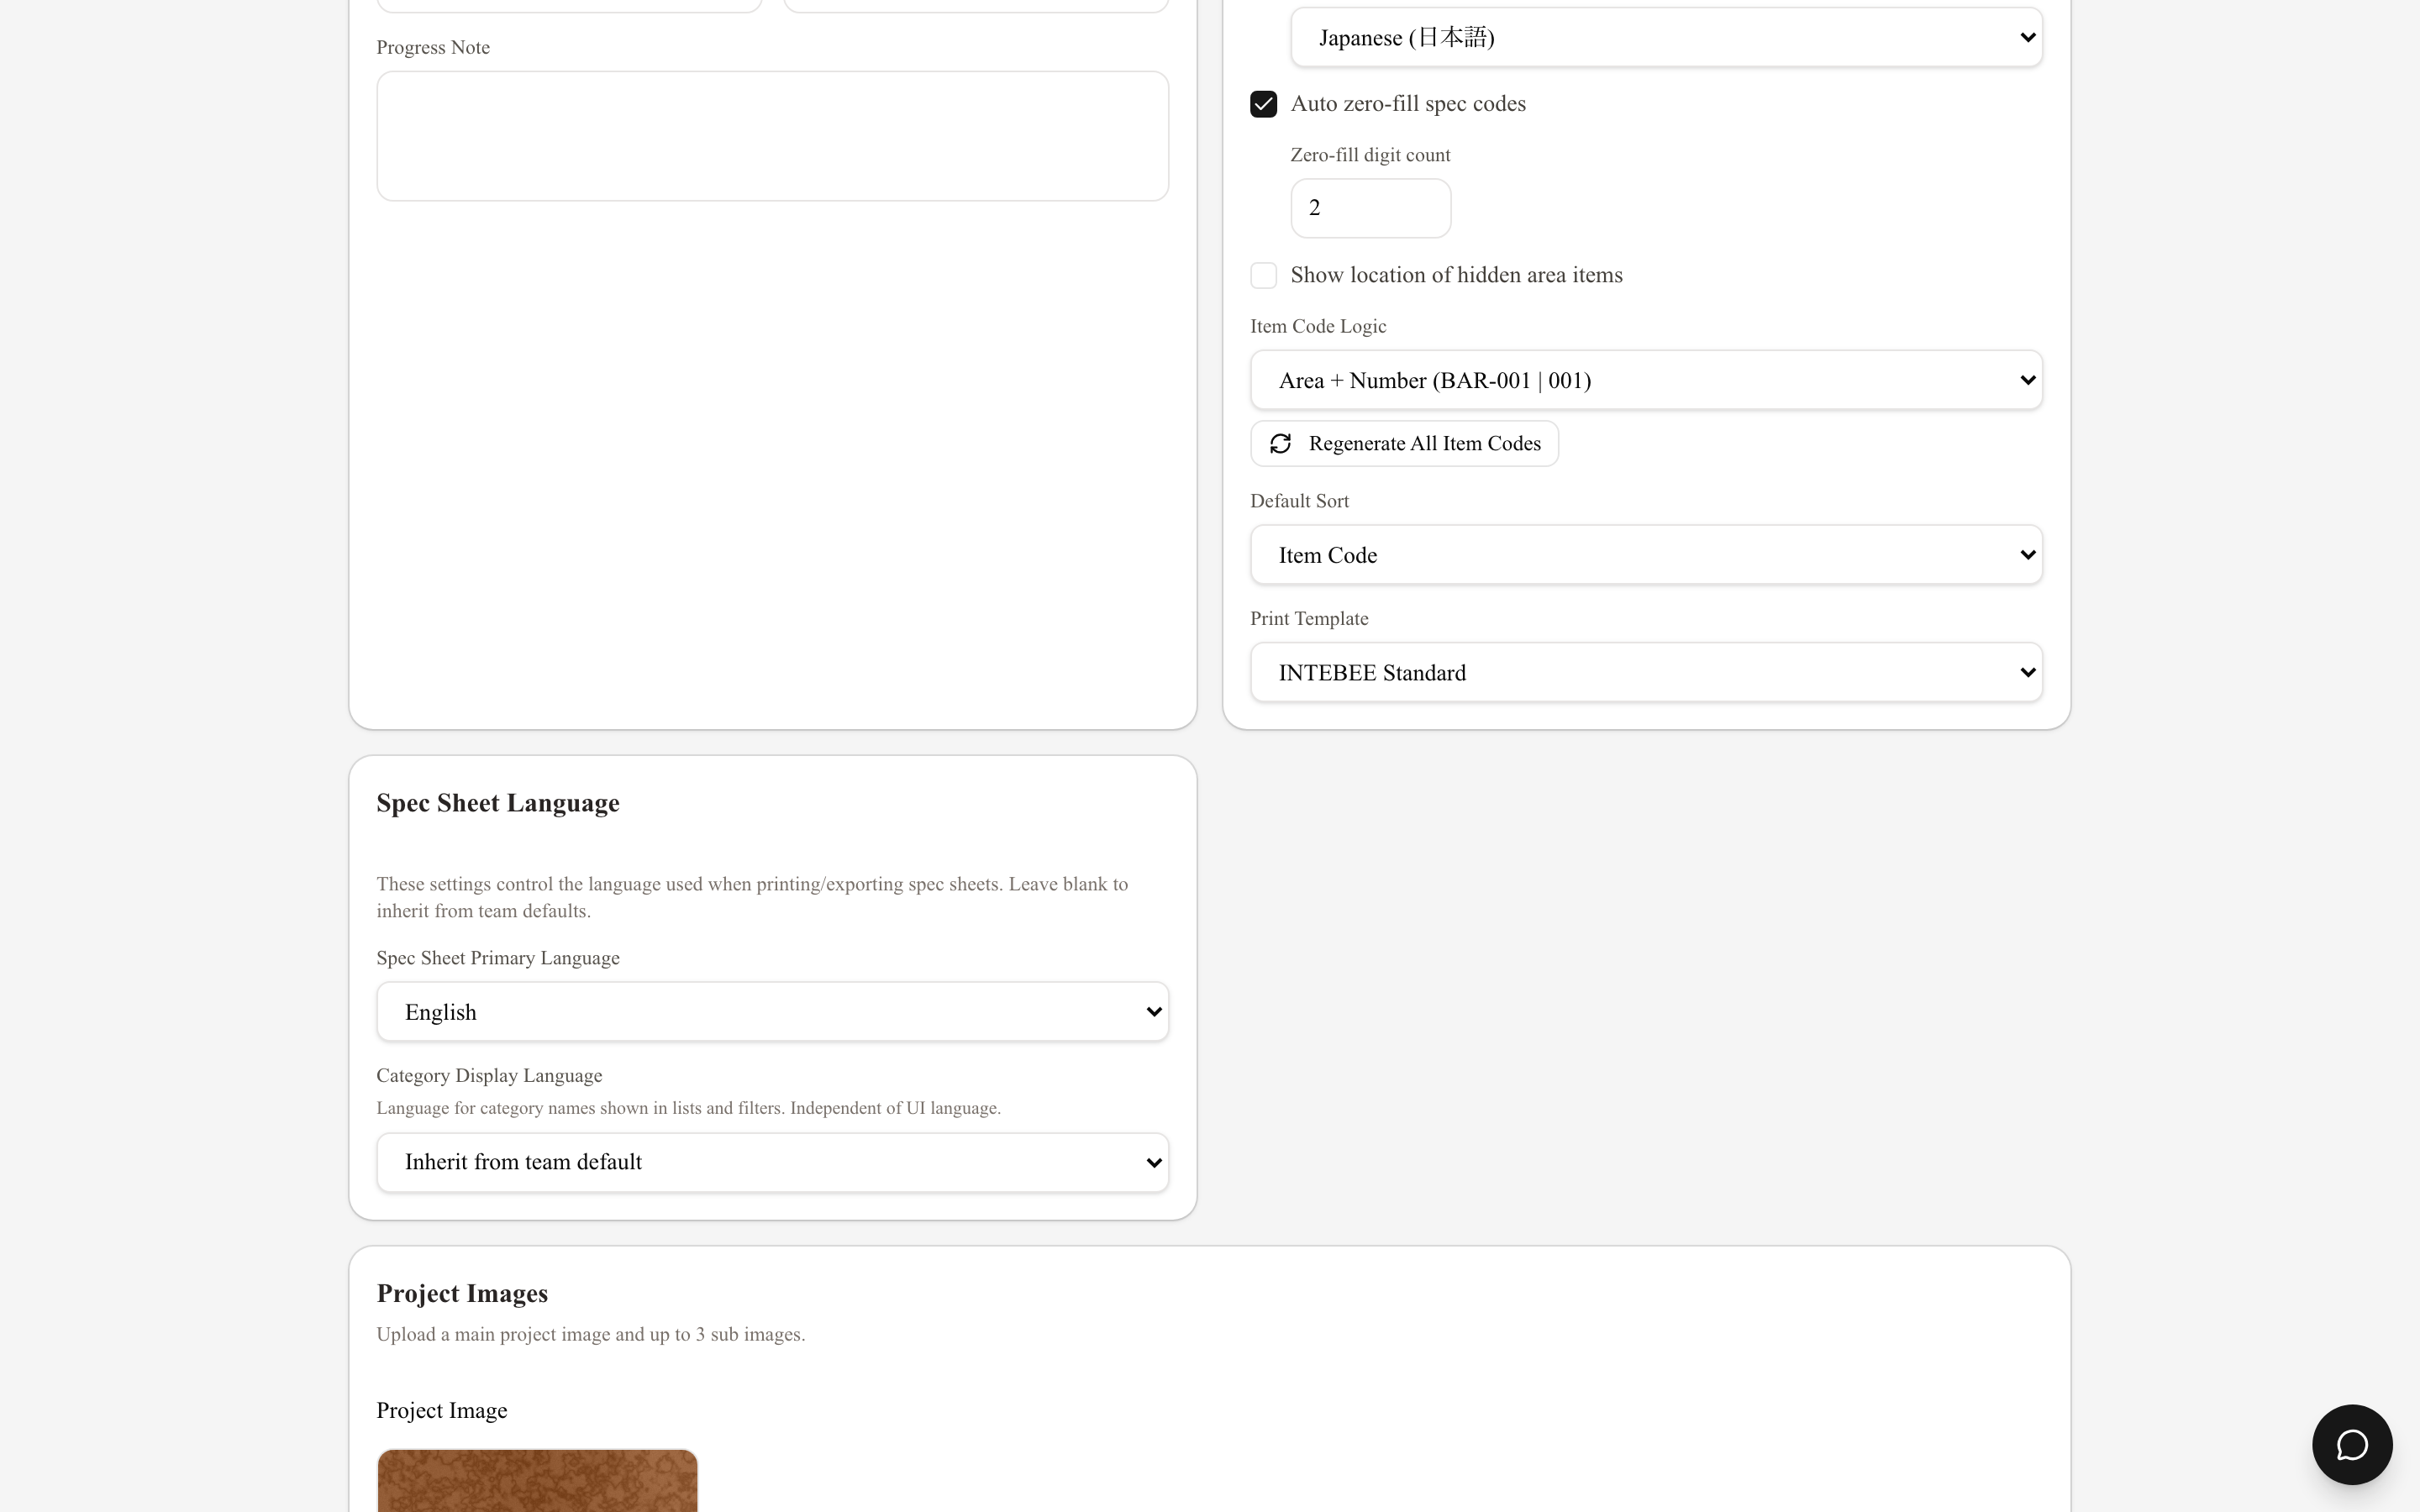The height and width of the screenshot is (1512, 2420).
Task: Open the Item Code Logic dropdown
Action: point(1646,380)
